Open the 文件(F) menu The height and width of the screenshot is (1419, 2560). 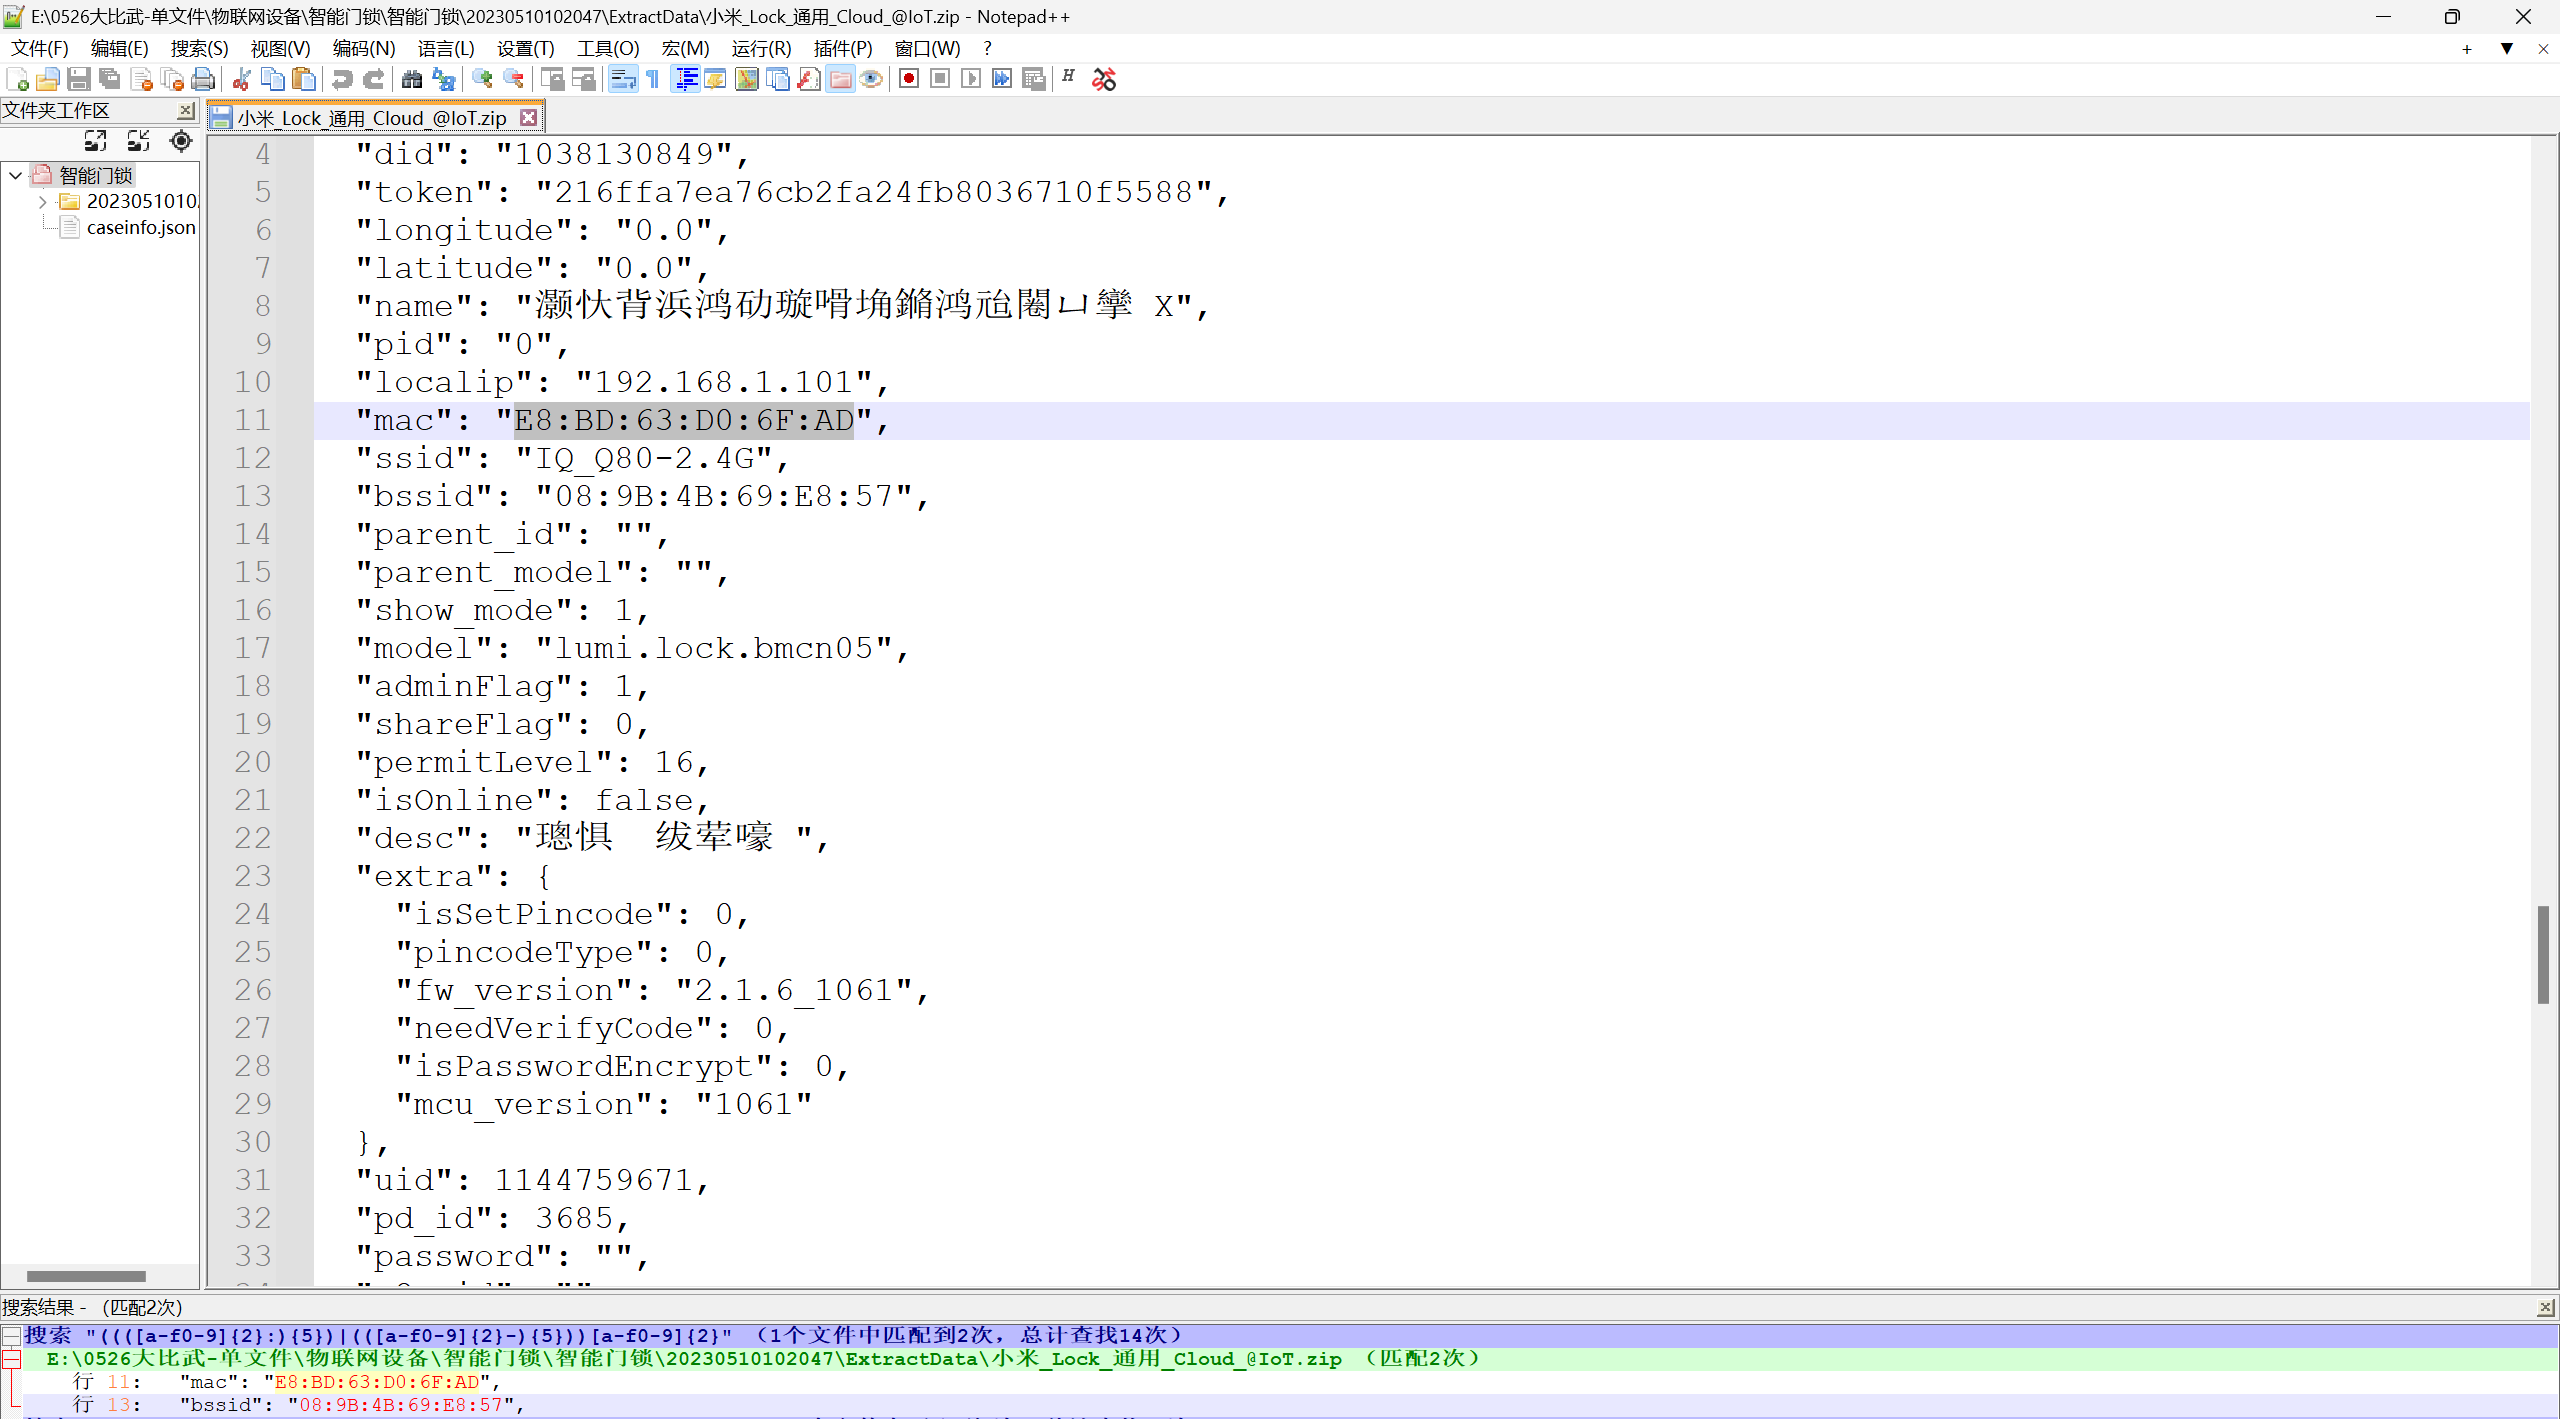click(x=39, y=48)
